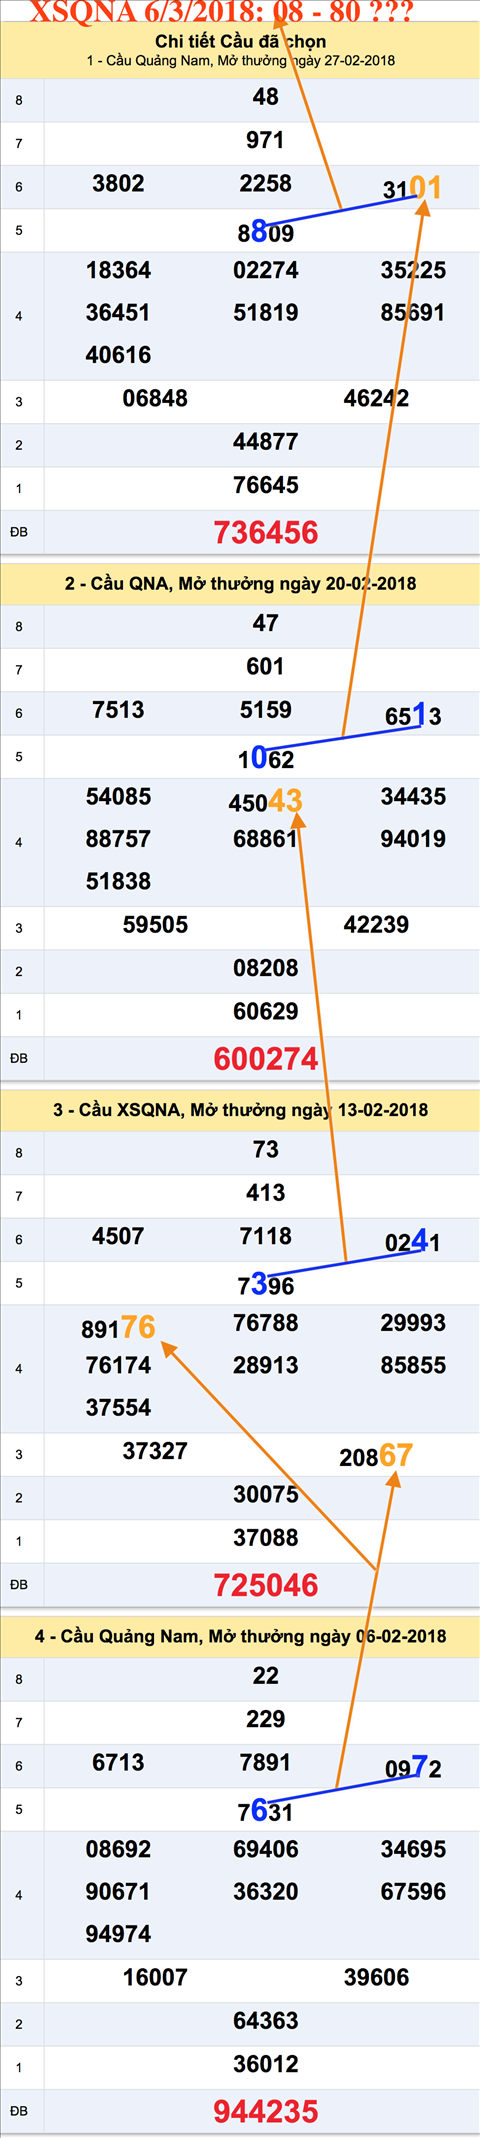Viewport: 480px width, 2138px height.
Task: Click prize-7 number 229
Action: [266, 1719]
